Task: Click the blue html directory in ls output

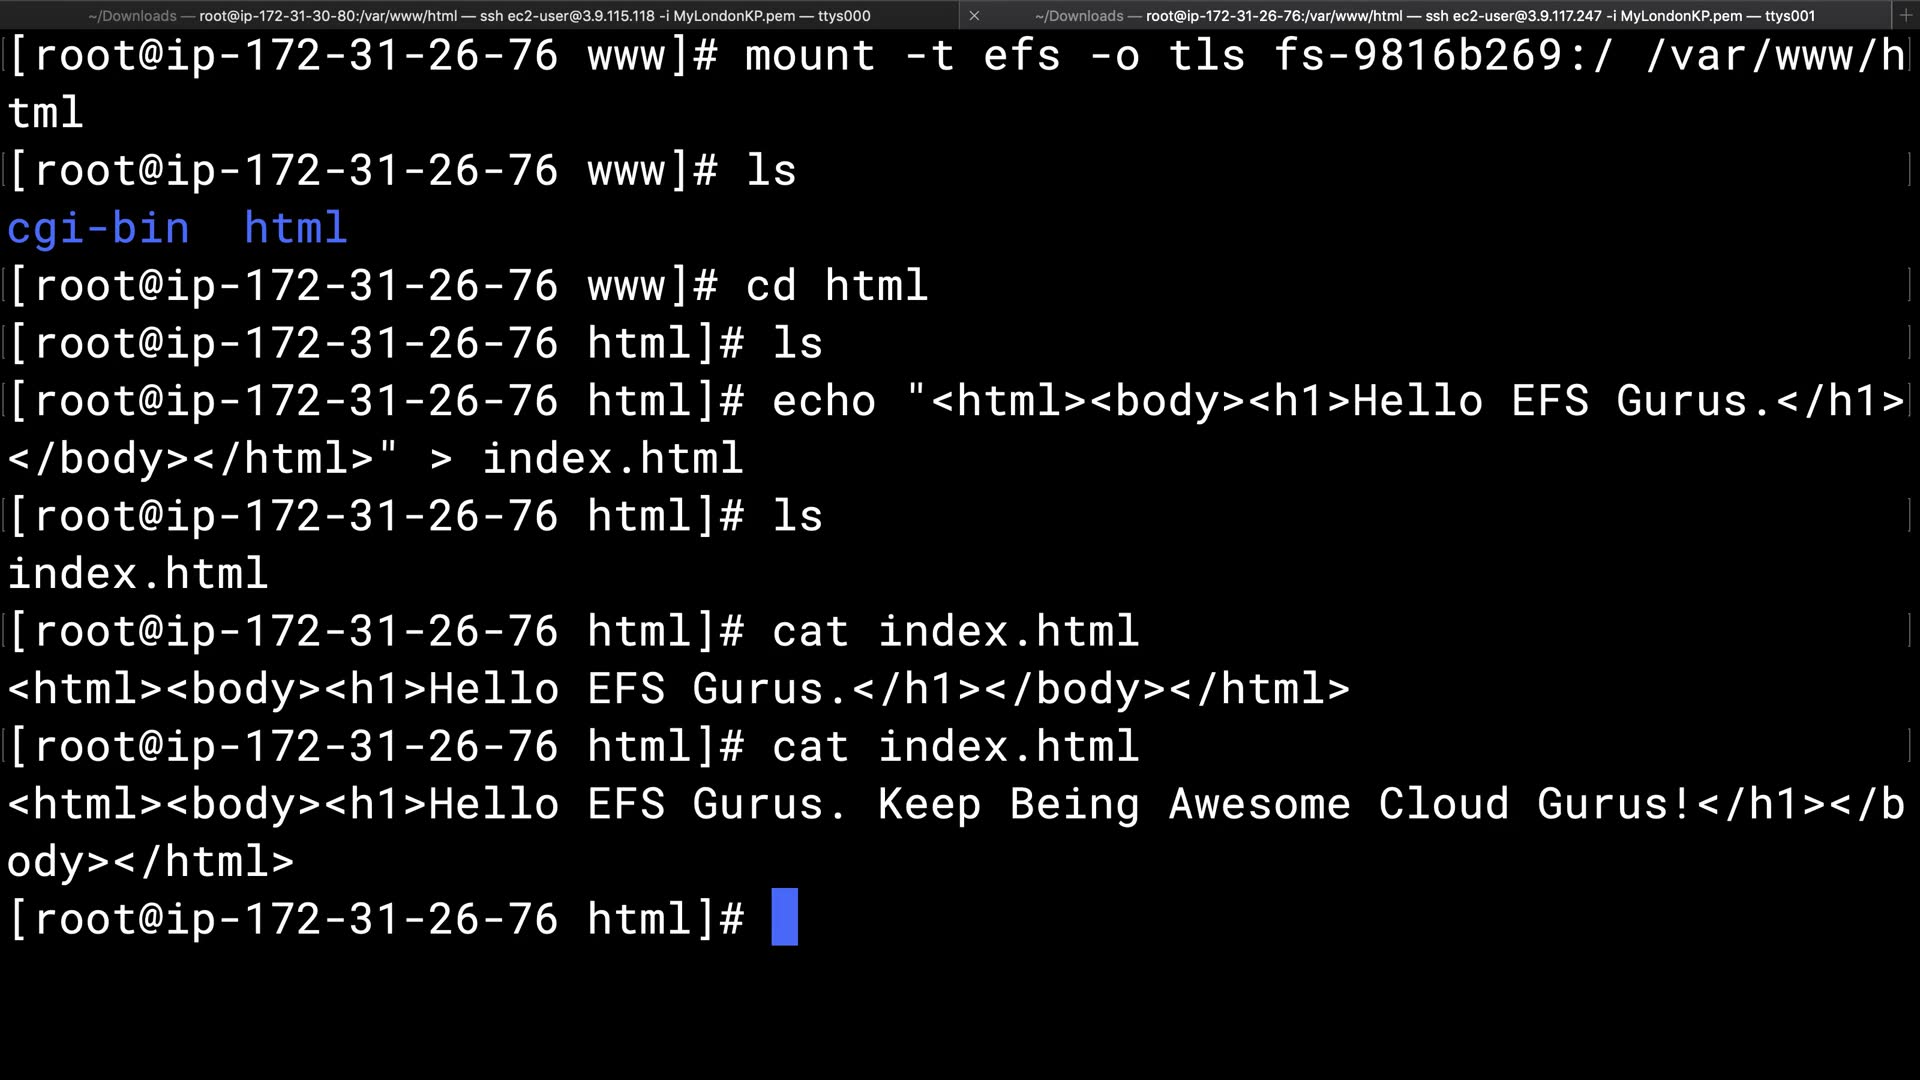Action: [x=295, y=229]
